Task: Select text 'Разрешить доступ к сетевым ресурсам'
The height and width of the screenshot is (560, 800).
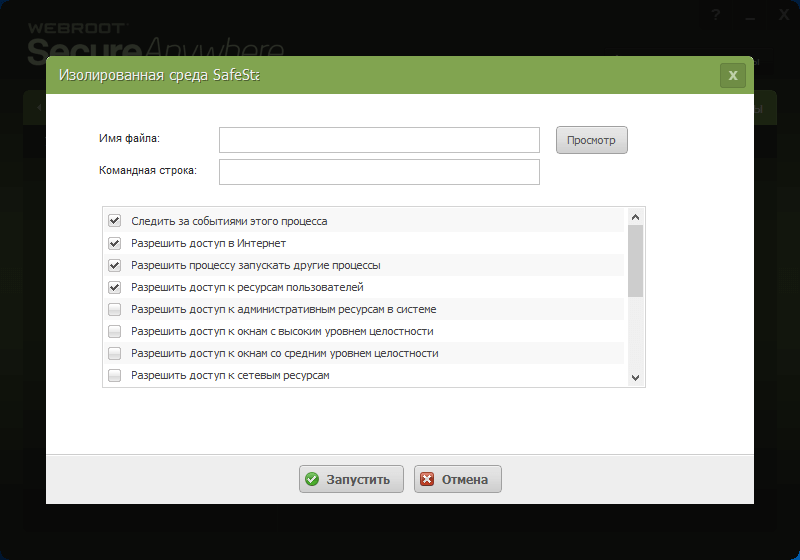Action: [230, 375]
